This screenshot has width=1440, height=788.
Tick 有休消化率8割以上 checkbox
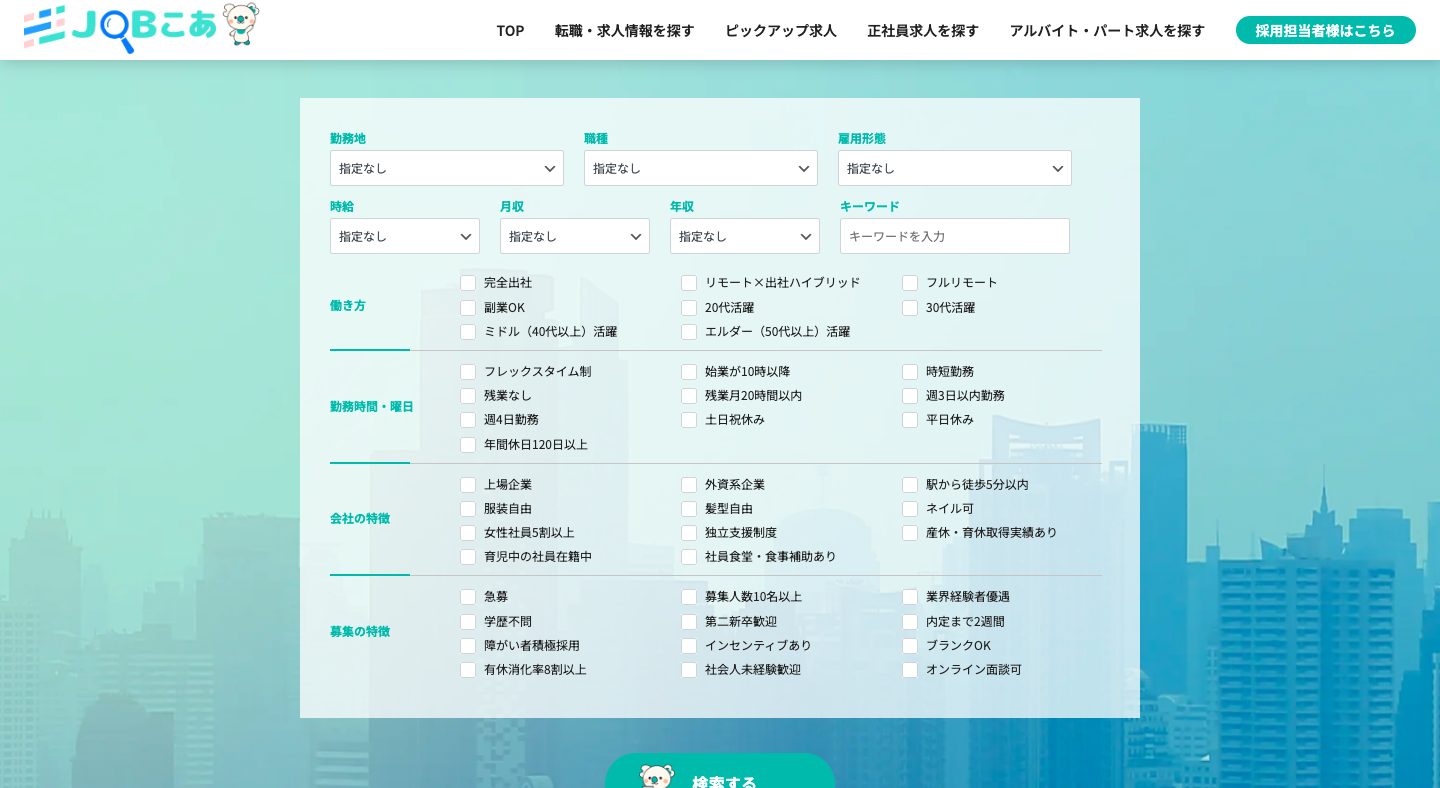click(468, 670)
